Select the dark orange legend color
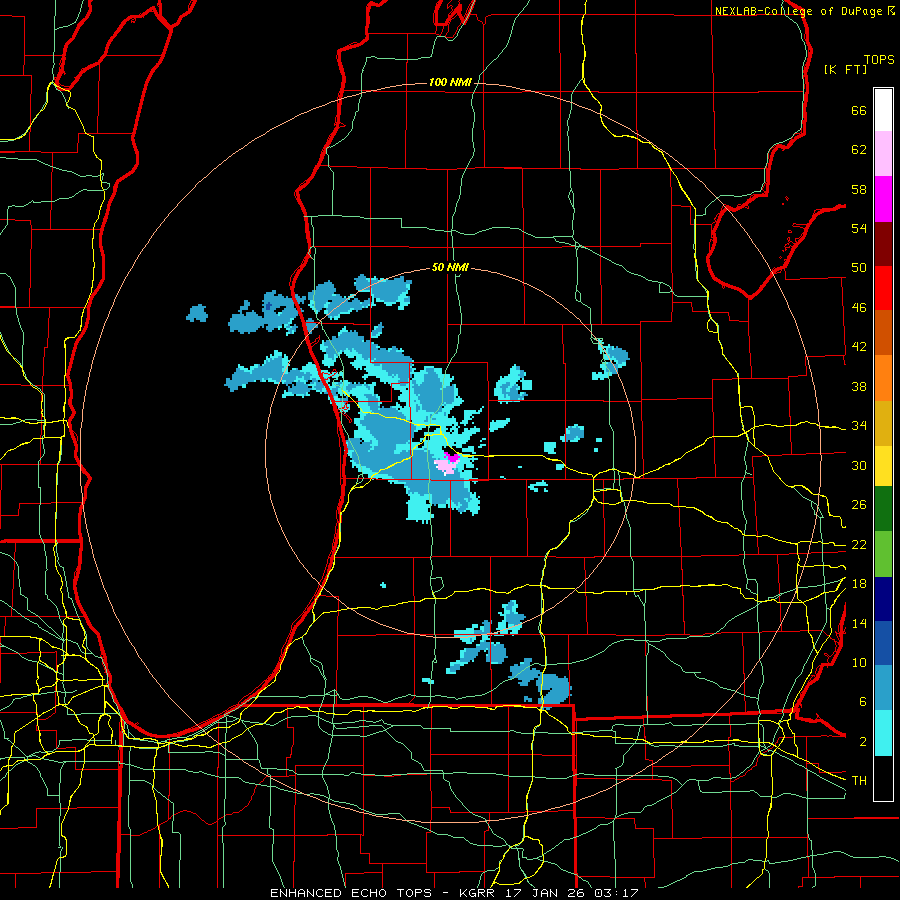The image size is (900, 900). 883,333
